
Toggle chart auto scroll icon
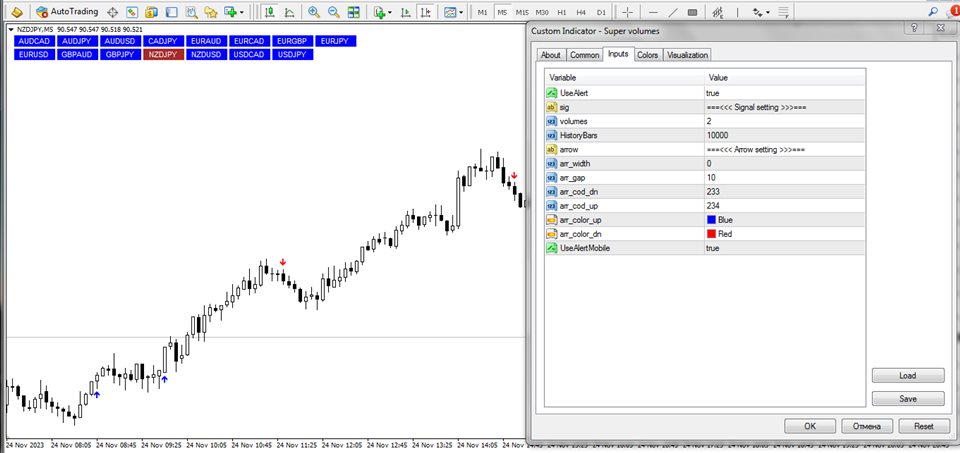(405, 12)
